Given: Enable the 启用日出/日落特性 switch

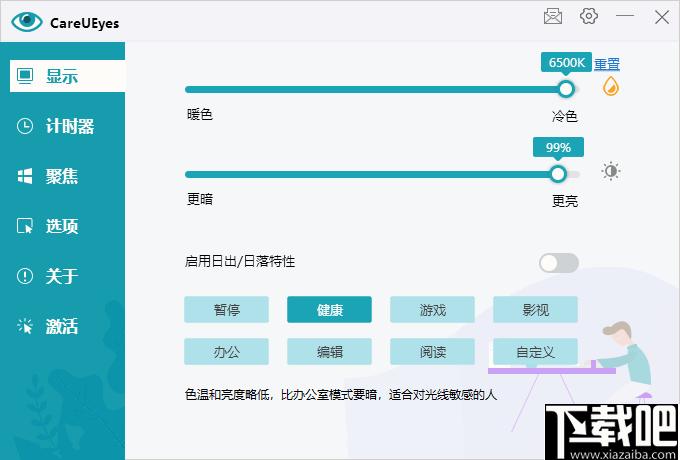Looking at the screenshot, I should click(x=559, y=263).
